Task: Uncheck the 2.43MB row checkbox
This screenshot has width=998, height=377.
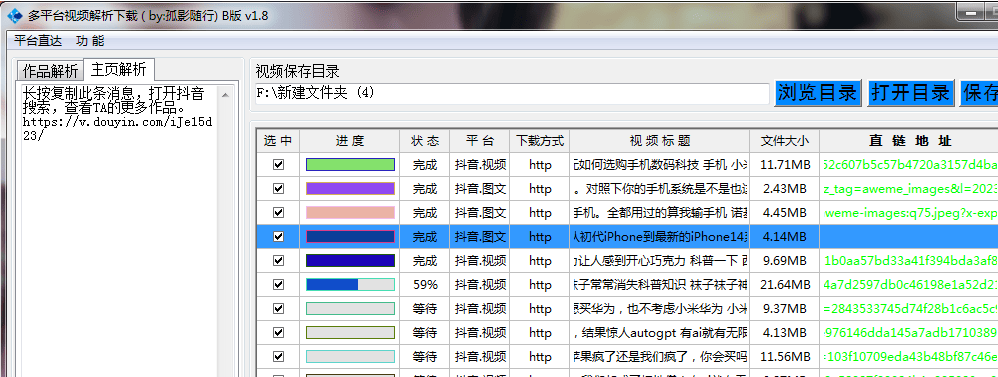Action: tap(278, 188)
